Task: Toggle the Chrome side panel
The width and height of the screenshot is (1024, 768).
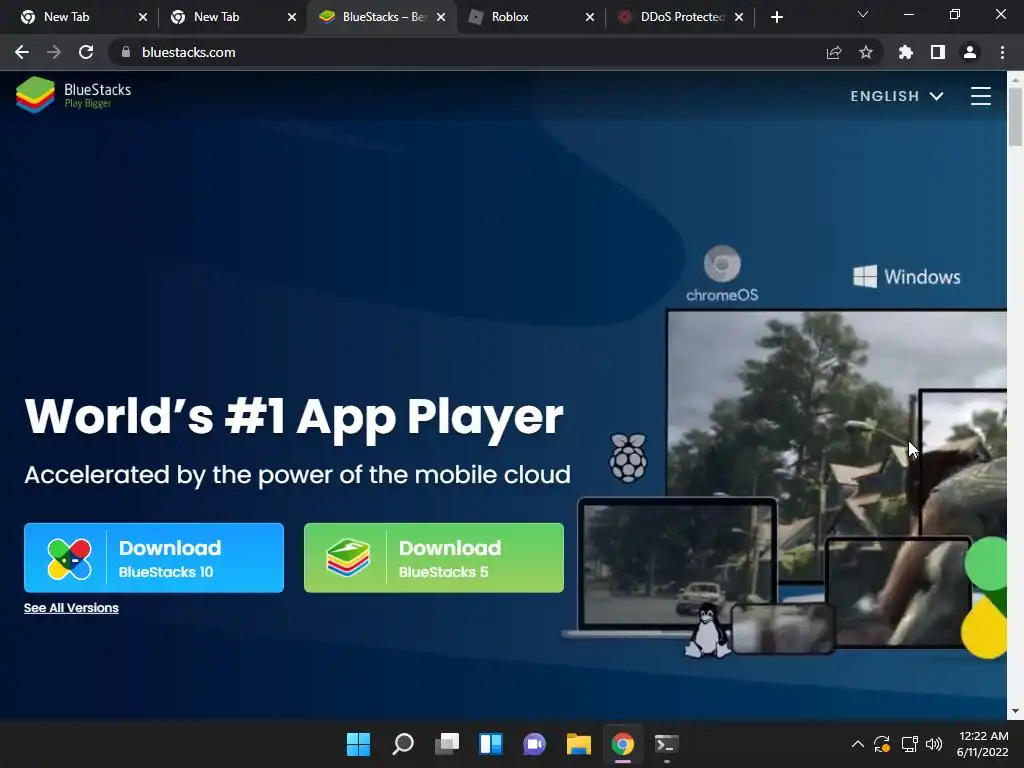Action: click(938, 52)
